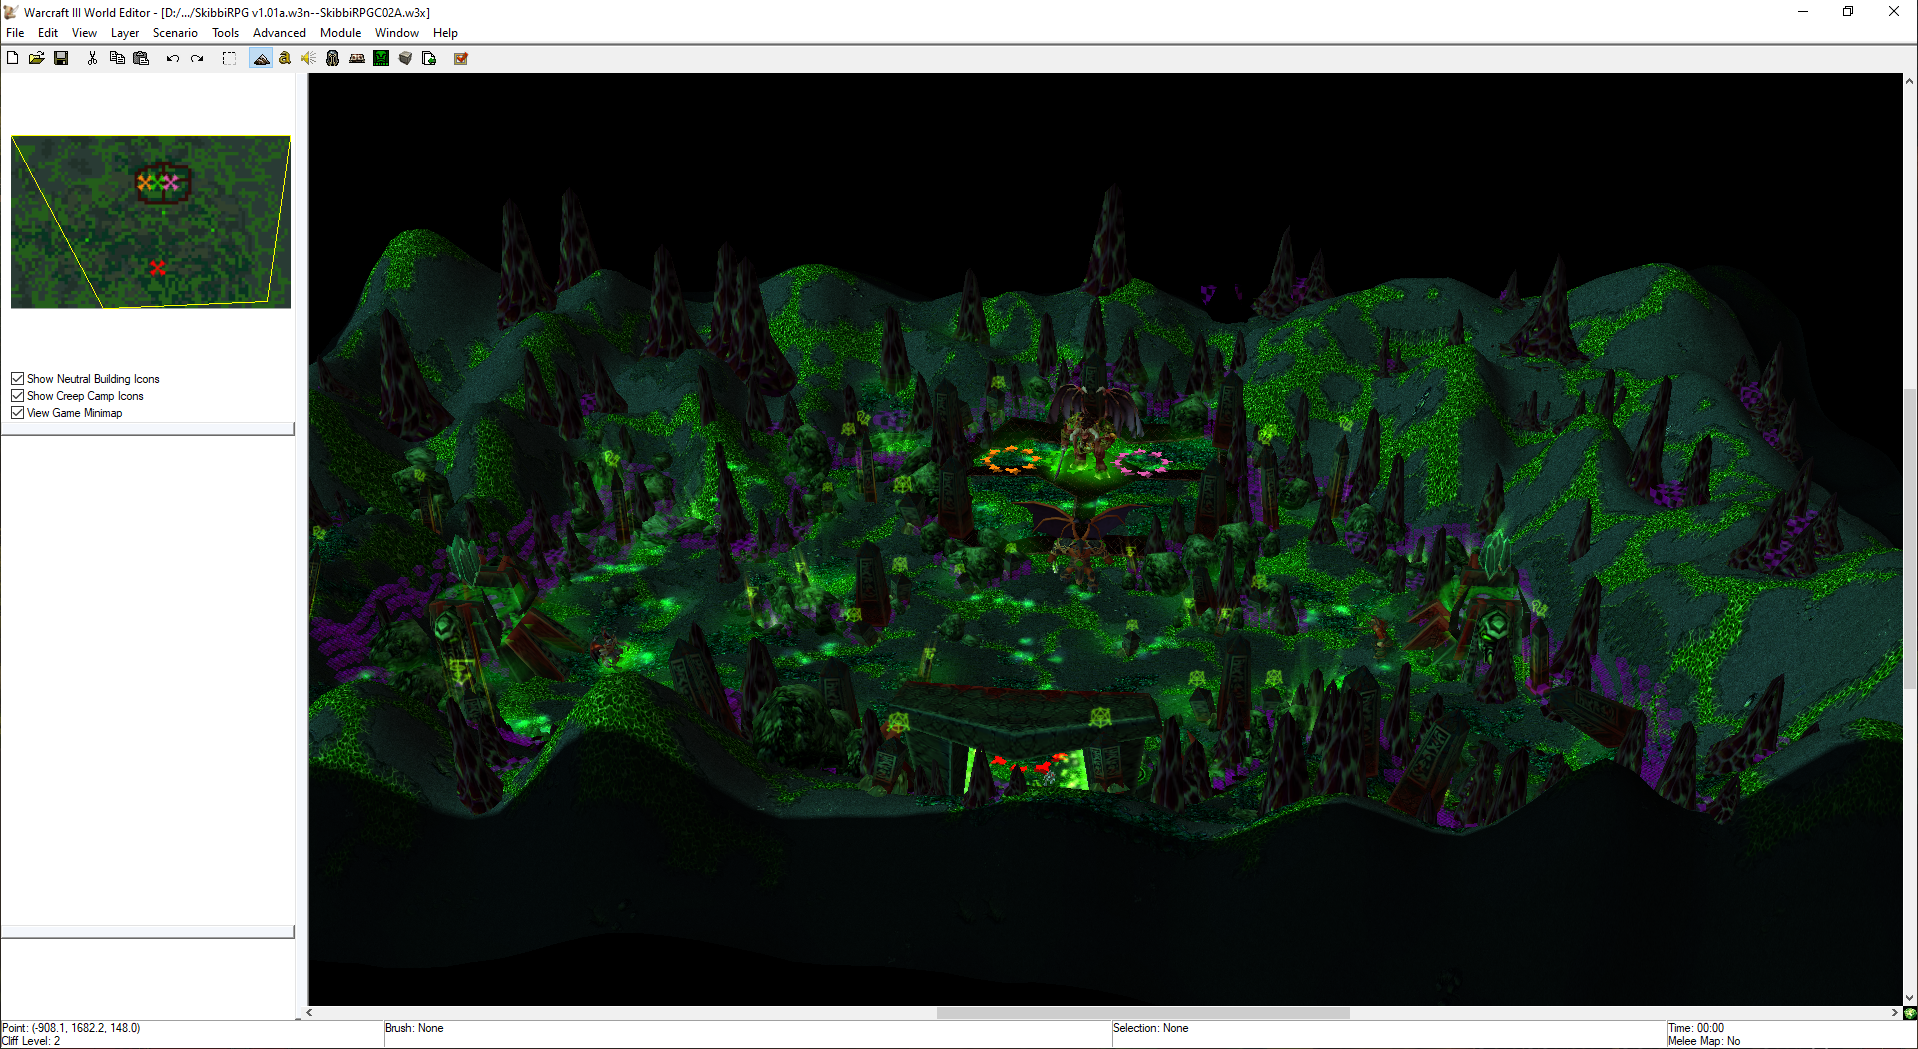Click the green status icon beside the horizontal scrollbar
This screenshot has width=1918, height=1049.
click(1910, 1013)
